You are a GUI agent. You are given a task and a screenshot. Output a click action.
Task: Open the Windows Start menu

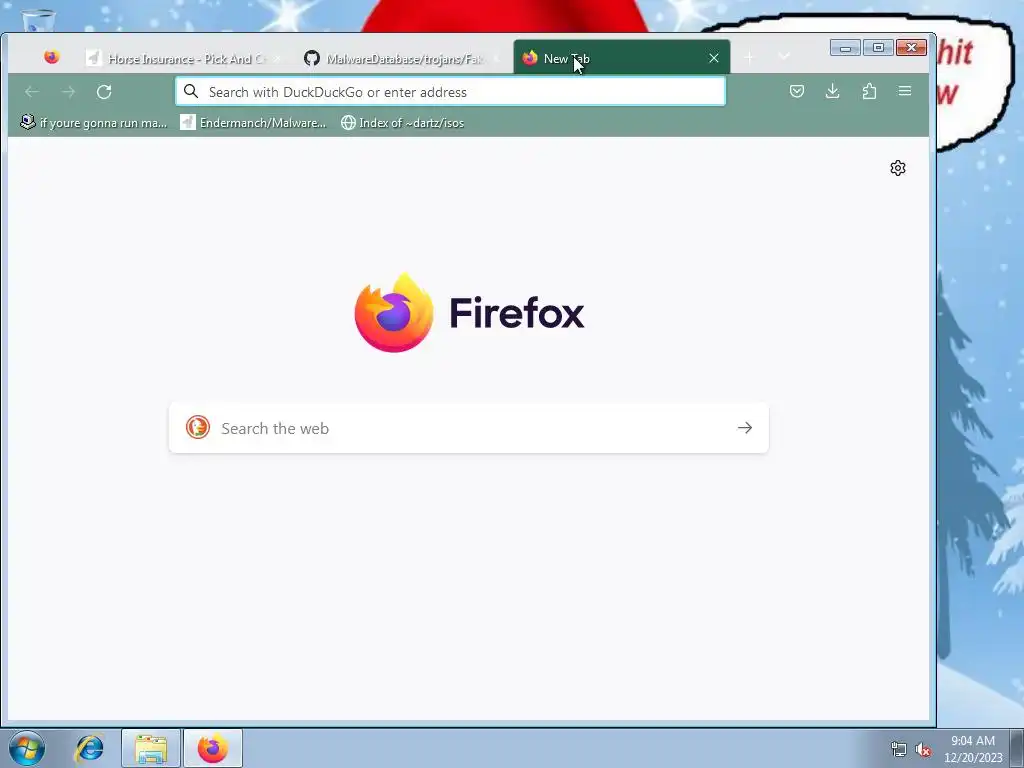(x=27, y=748)
